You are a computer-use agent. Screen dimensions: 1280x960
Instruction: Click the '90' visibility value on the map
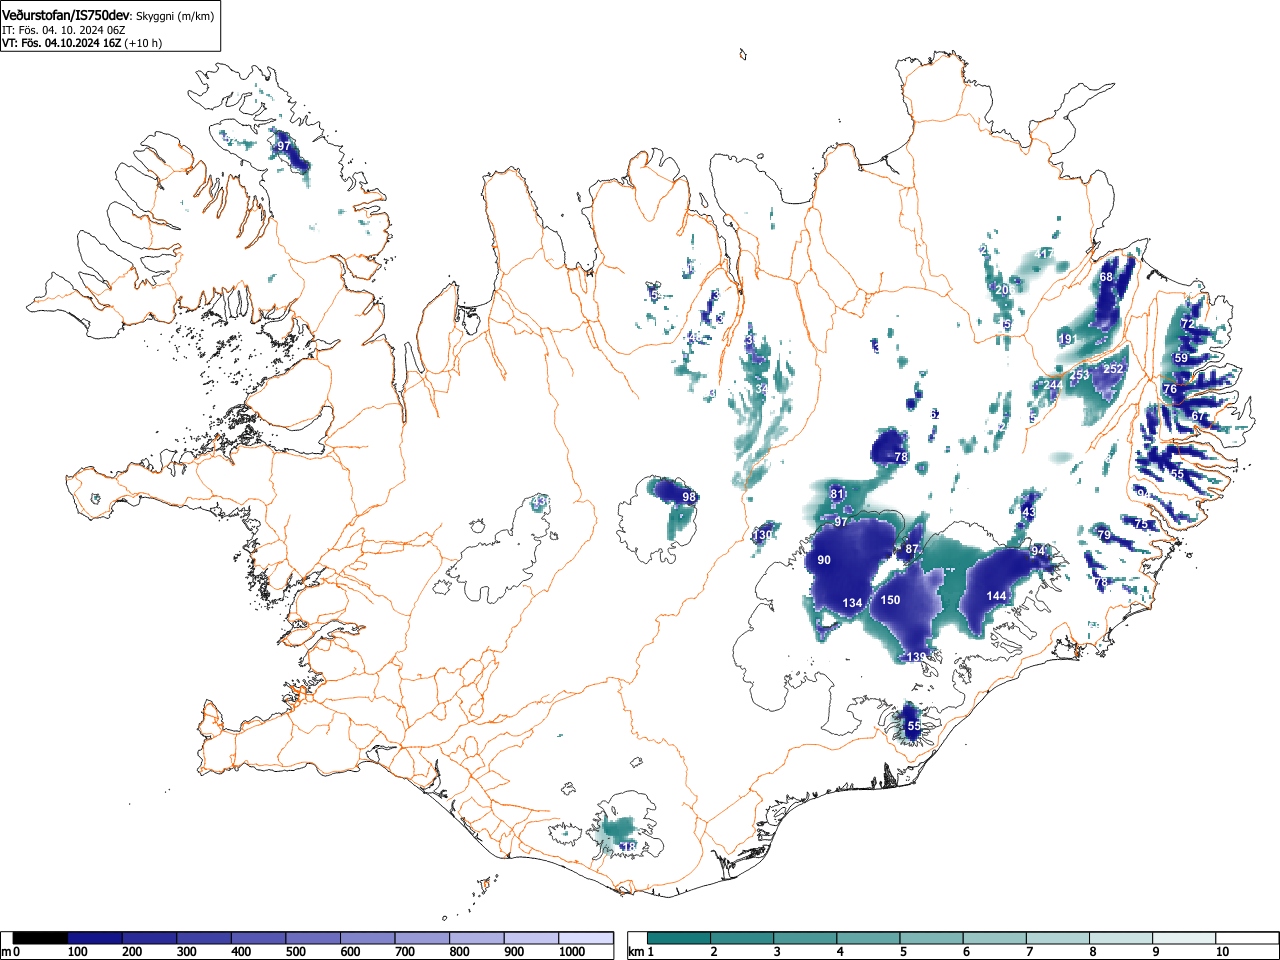point(824,560)
